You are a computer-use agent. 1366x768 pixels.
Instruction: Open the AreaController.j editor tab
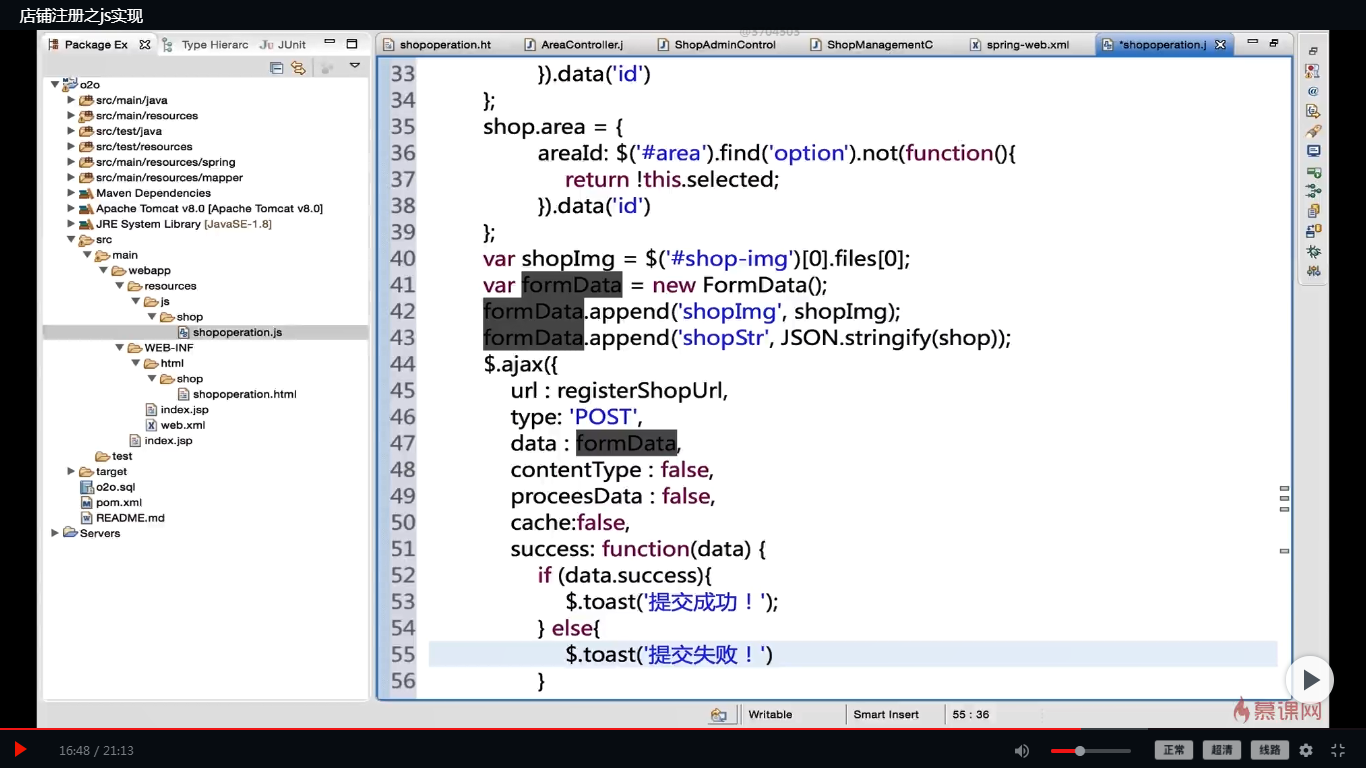tap(573, 45)
